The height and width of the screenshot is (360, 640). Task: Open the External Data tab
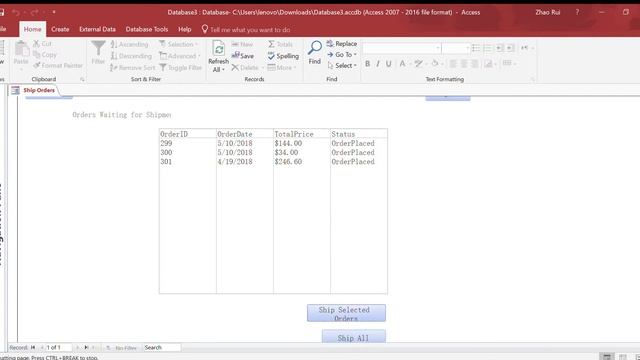[97, 29]
